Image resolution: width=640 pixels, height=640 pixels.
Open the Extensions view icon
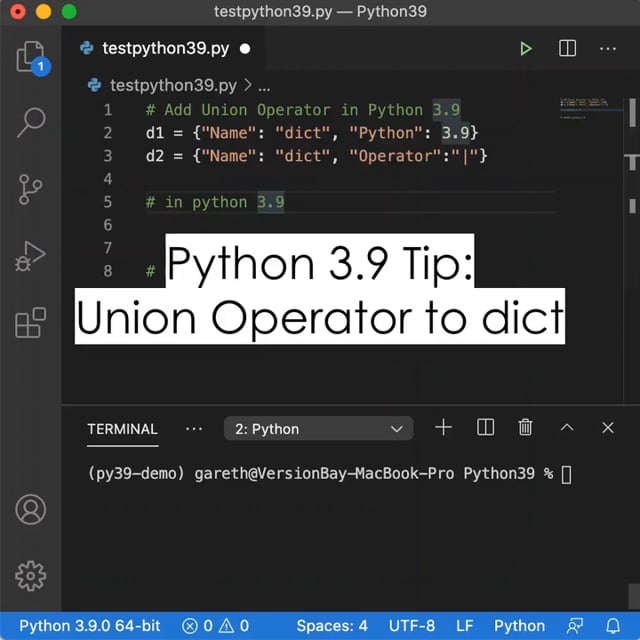tap(31, 322)
